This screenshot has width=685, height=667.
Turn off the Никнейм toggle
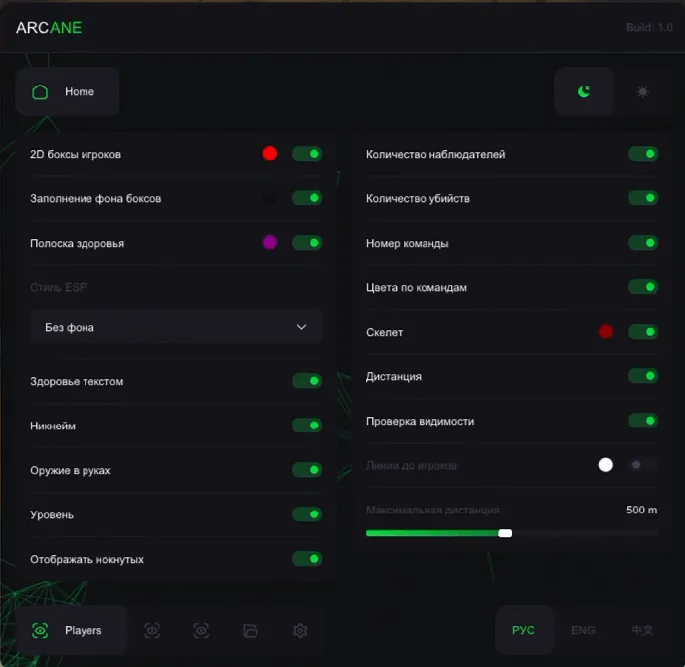click(x=307, y=426)
